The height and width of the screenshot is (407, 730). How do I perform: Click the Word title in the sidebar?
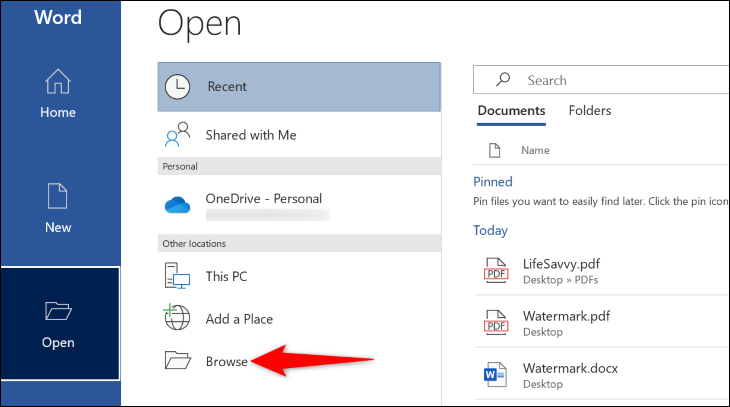58,18
